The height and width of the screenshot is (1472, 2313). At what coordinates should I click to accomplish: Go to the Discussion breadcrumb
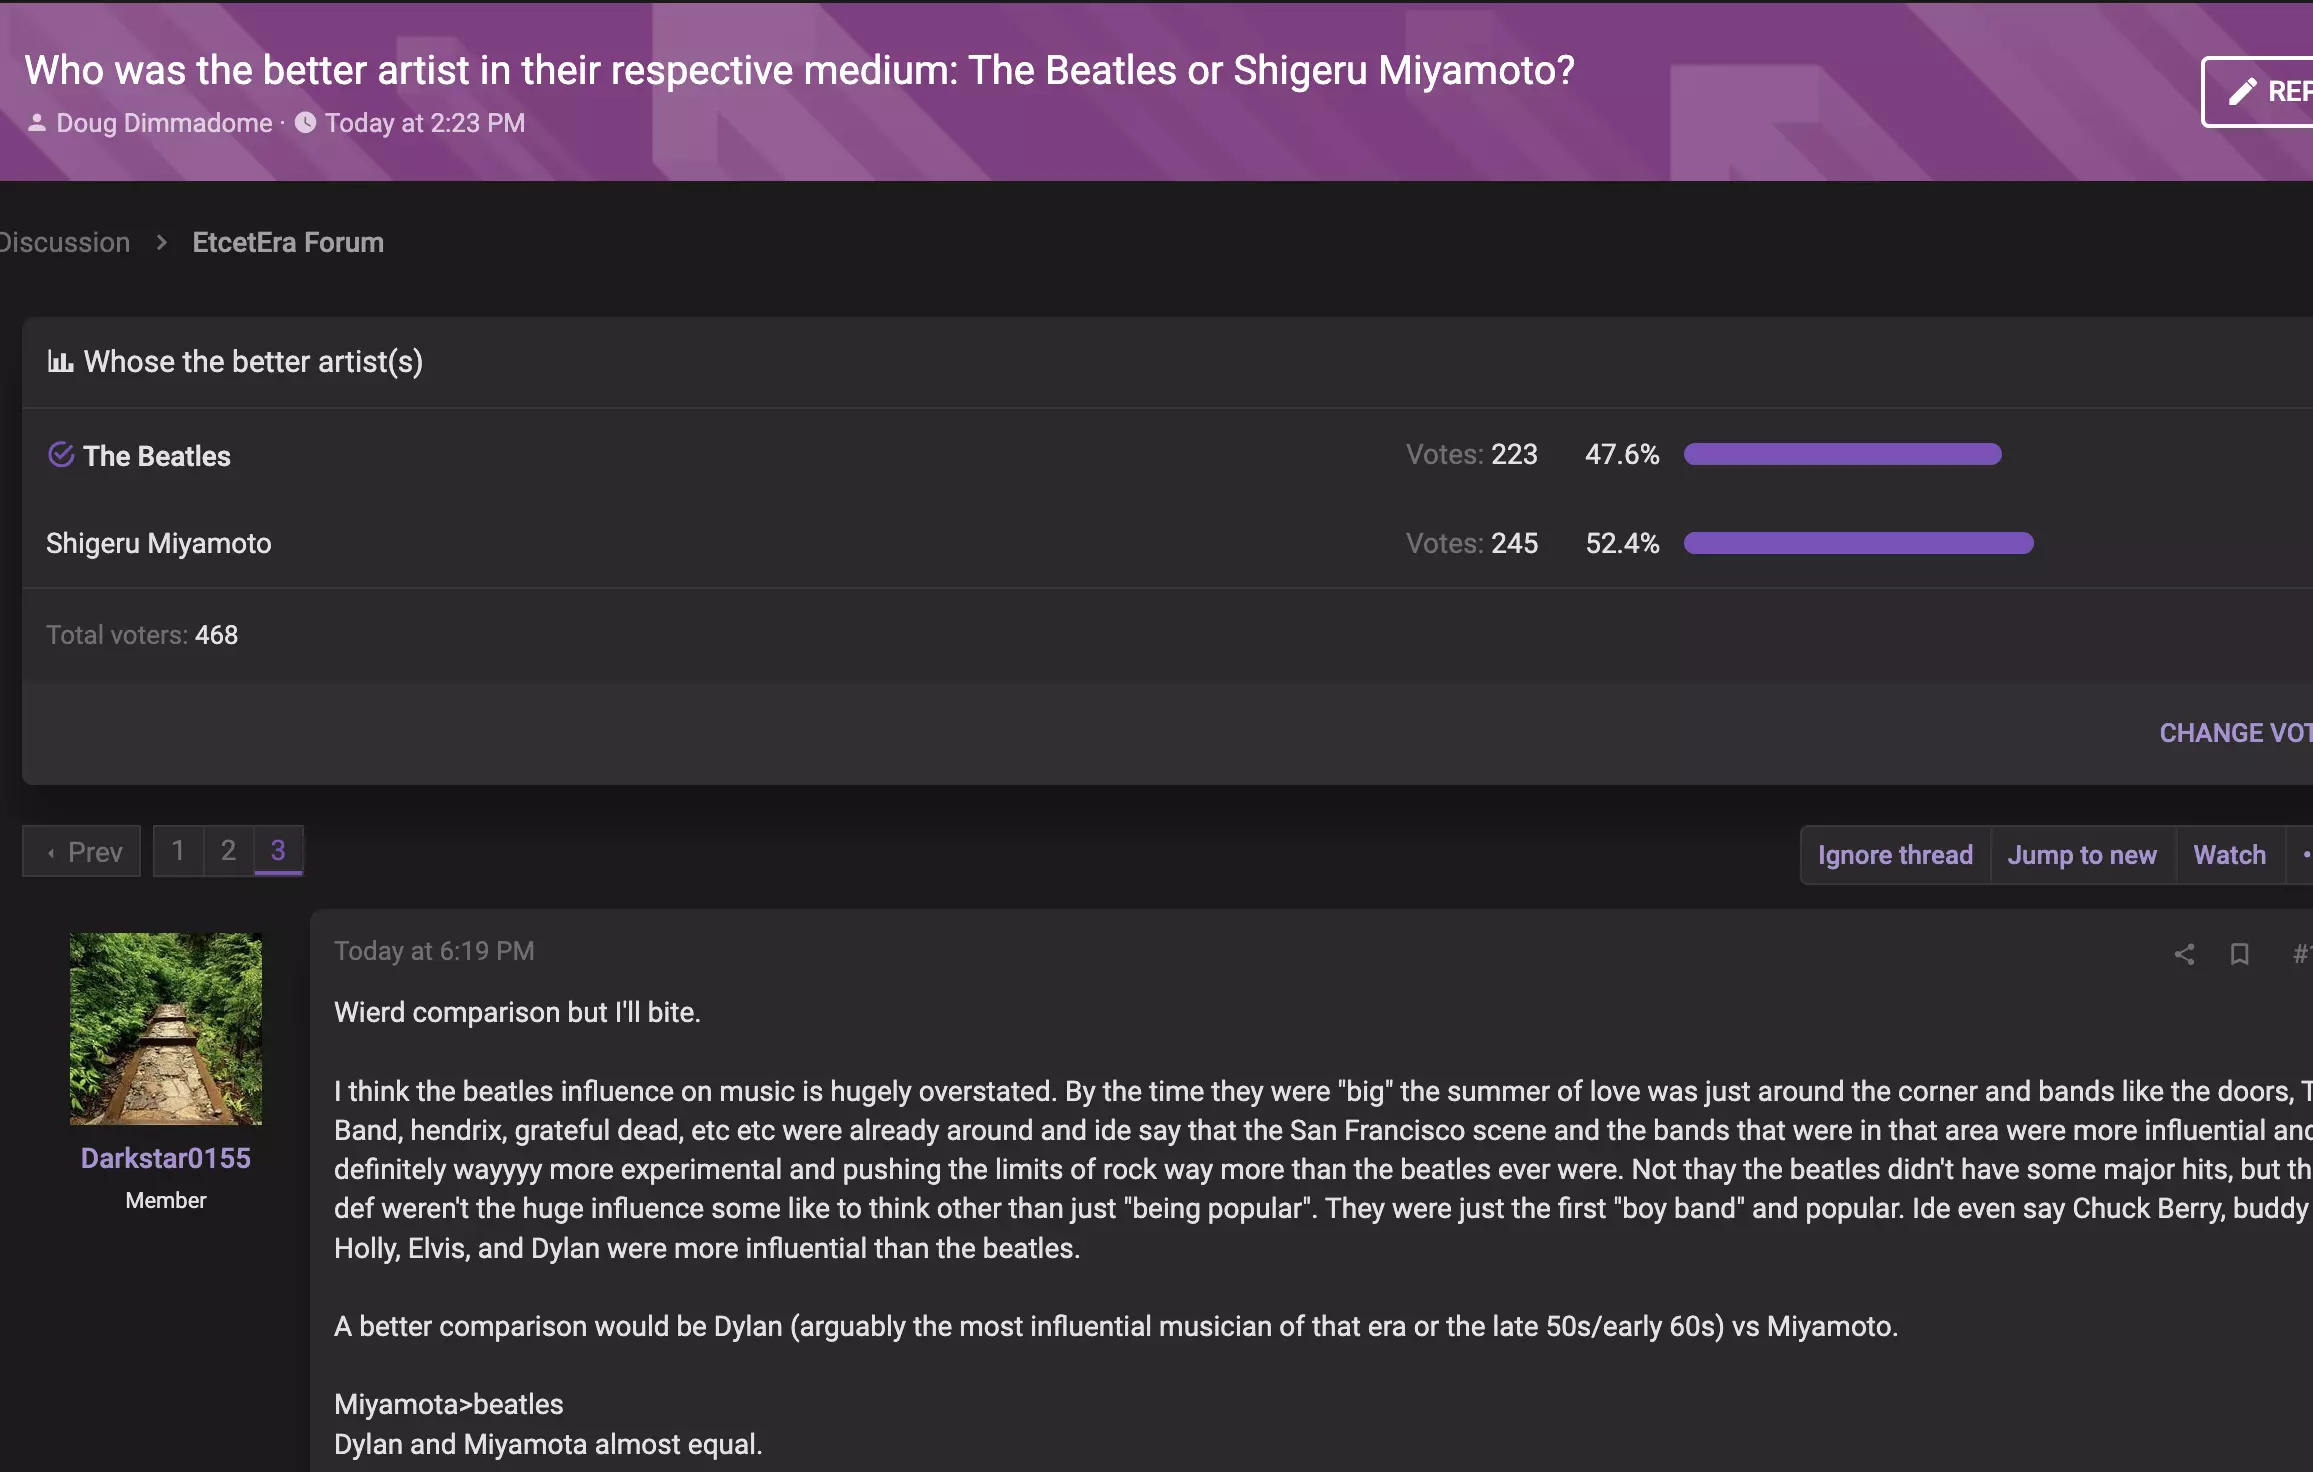(x=65, y=242)
